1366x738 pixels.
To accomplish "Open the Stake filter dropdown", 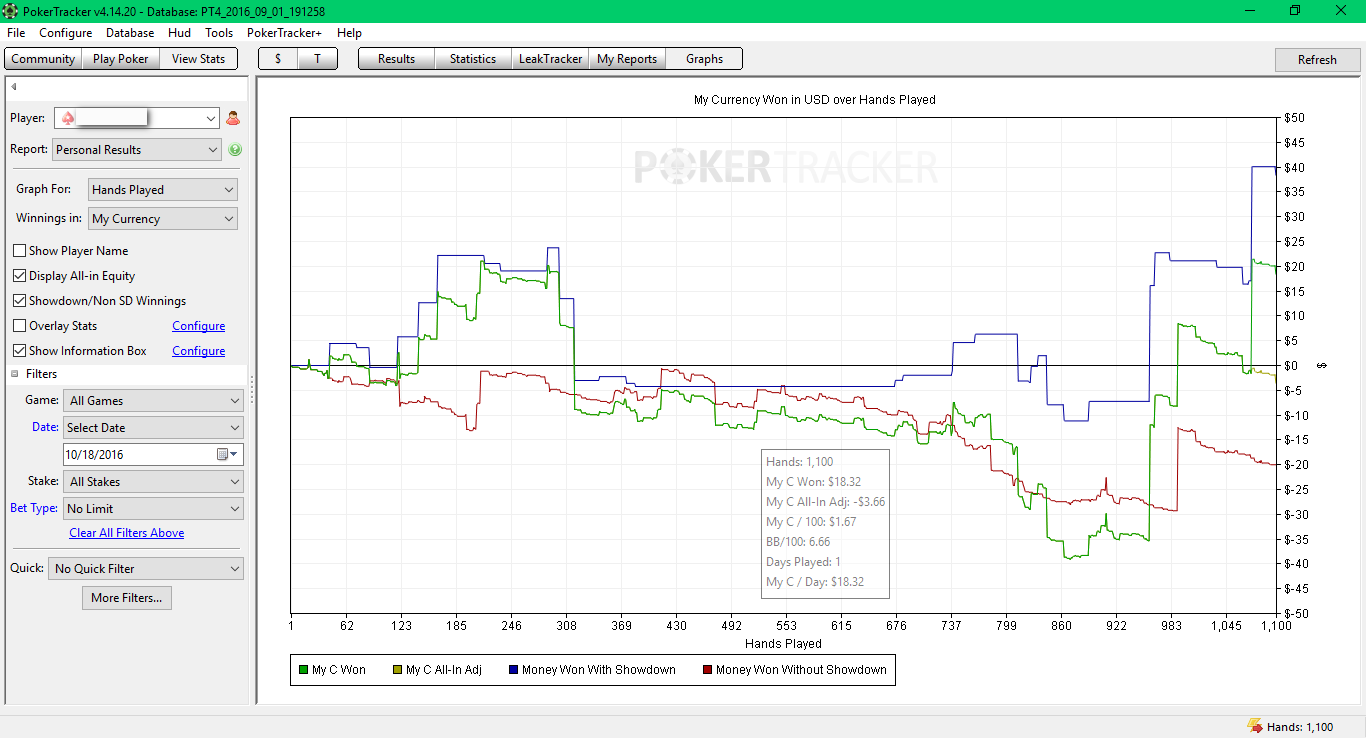I will point(154,482).
